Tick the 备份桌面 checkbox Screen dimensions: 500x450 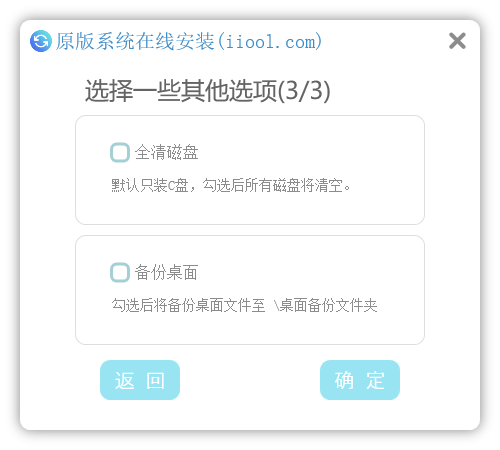[120, 272]
